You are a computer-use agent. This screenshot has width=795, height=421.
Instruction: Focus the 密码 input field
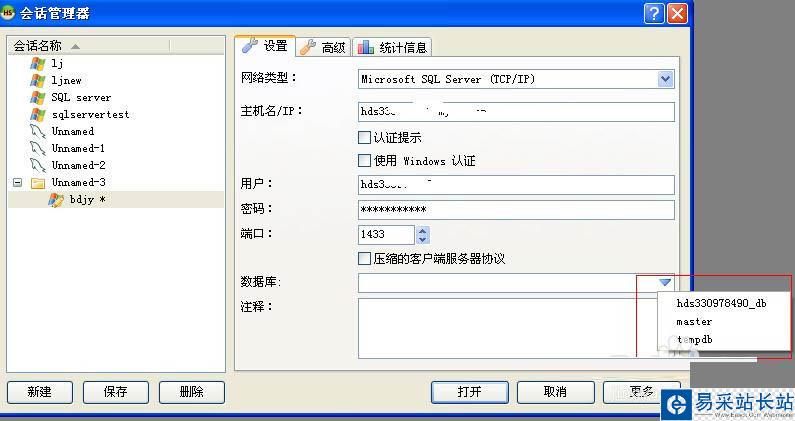[516, 209]
